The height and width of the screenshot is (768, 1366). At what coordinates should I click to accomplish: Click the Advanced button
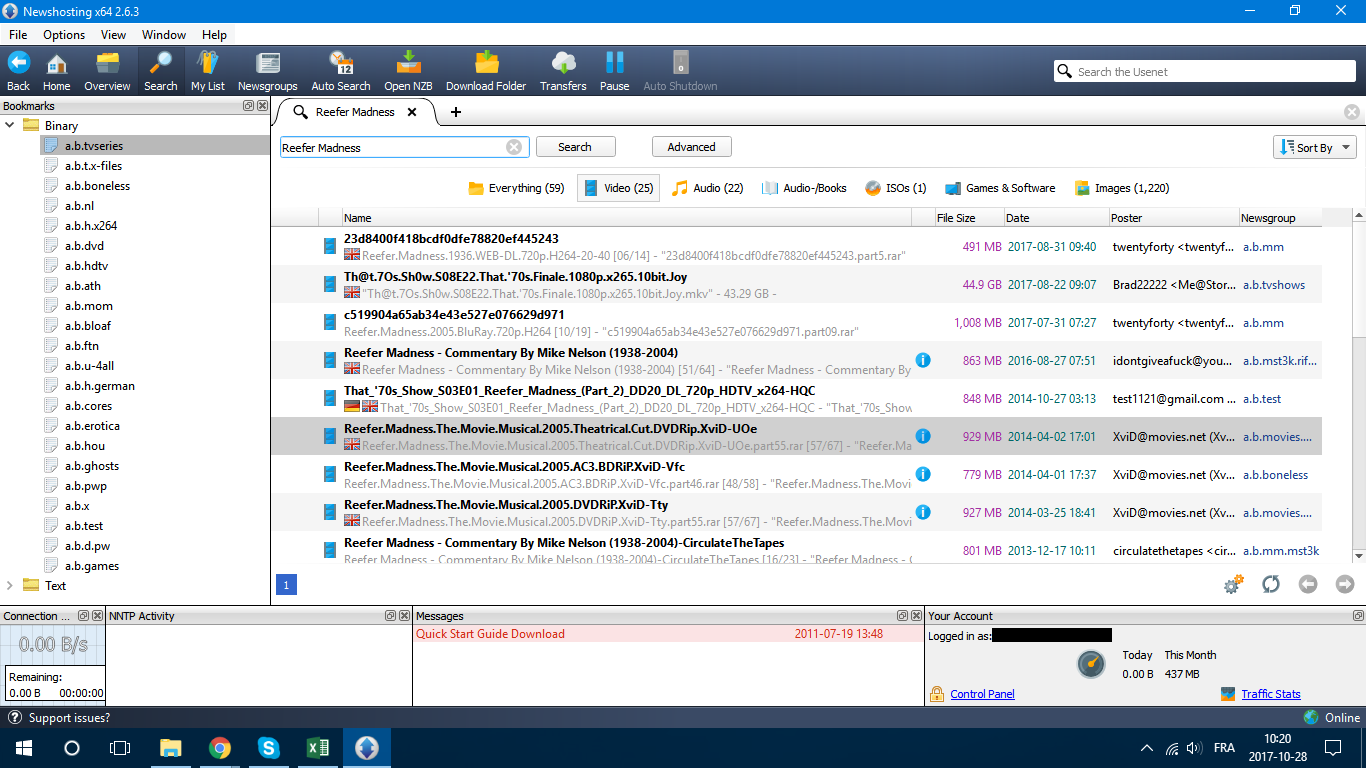point(692,147)
